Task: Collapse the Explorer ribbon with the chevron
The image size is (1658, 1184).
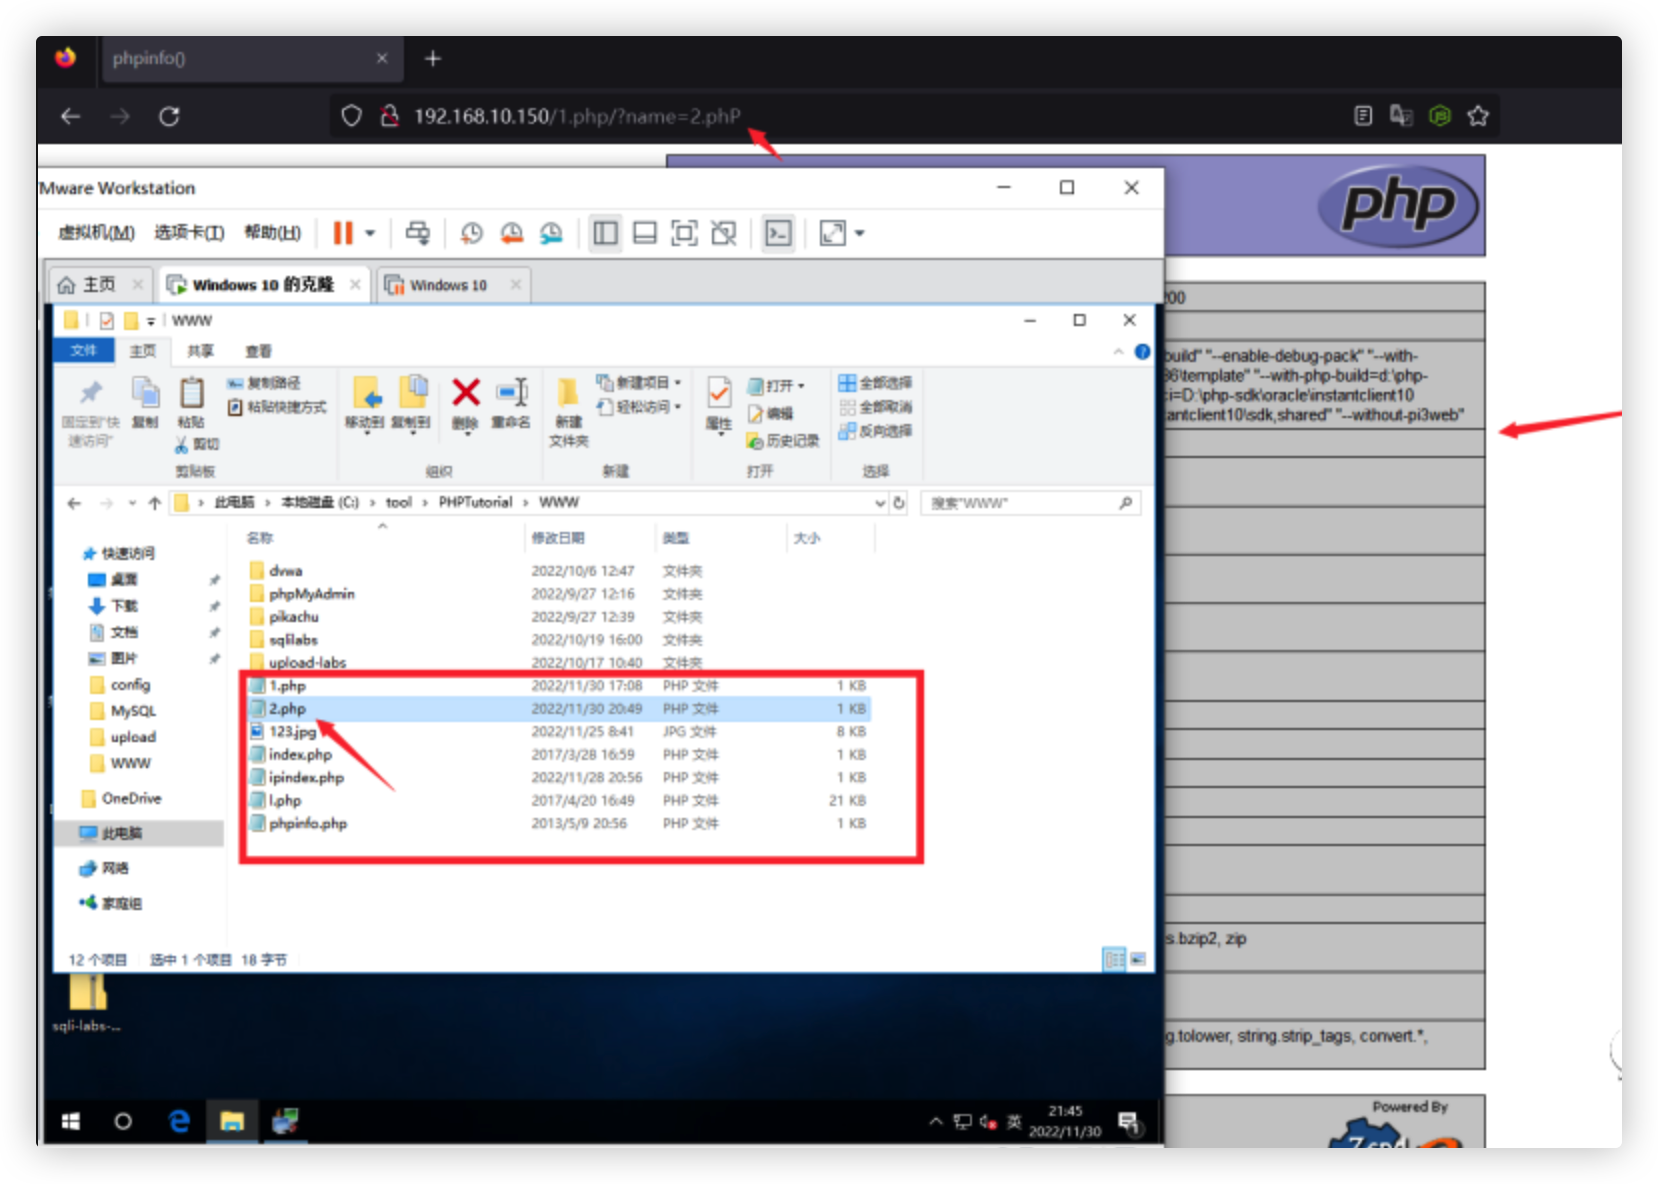Action: (x=1118, y=352)
